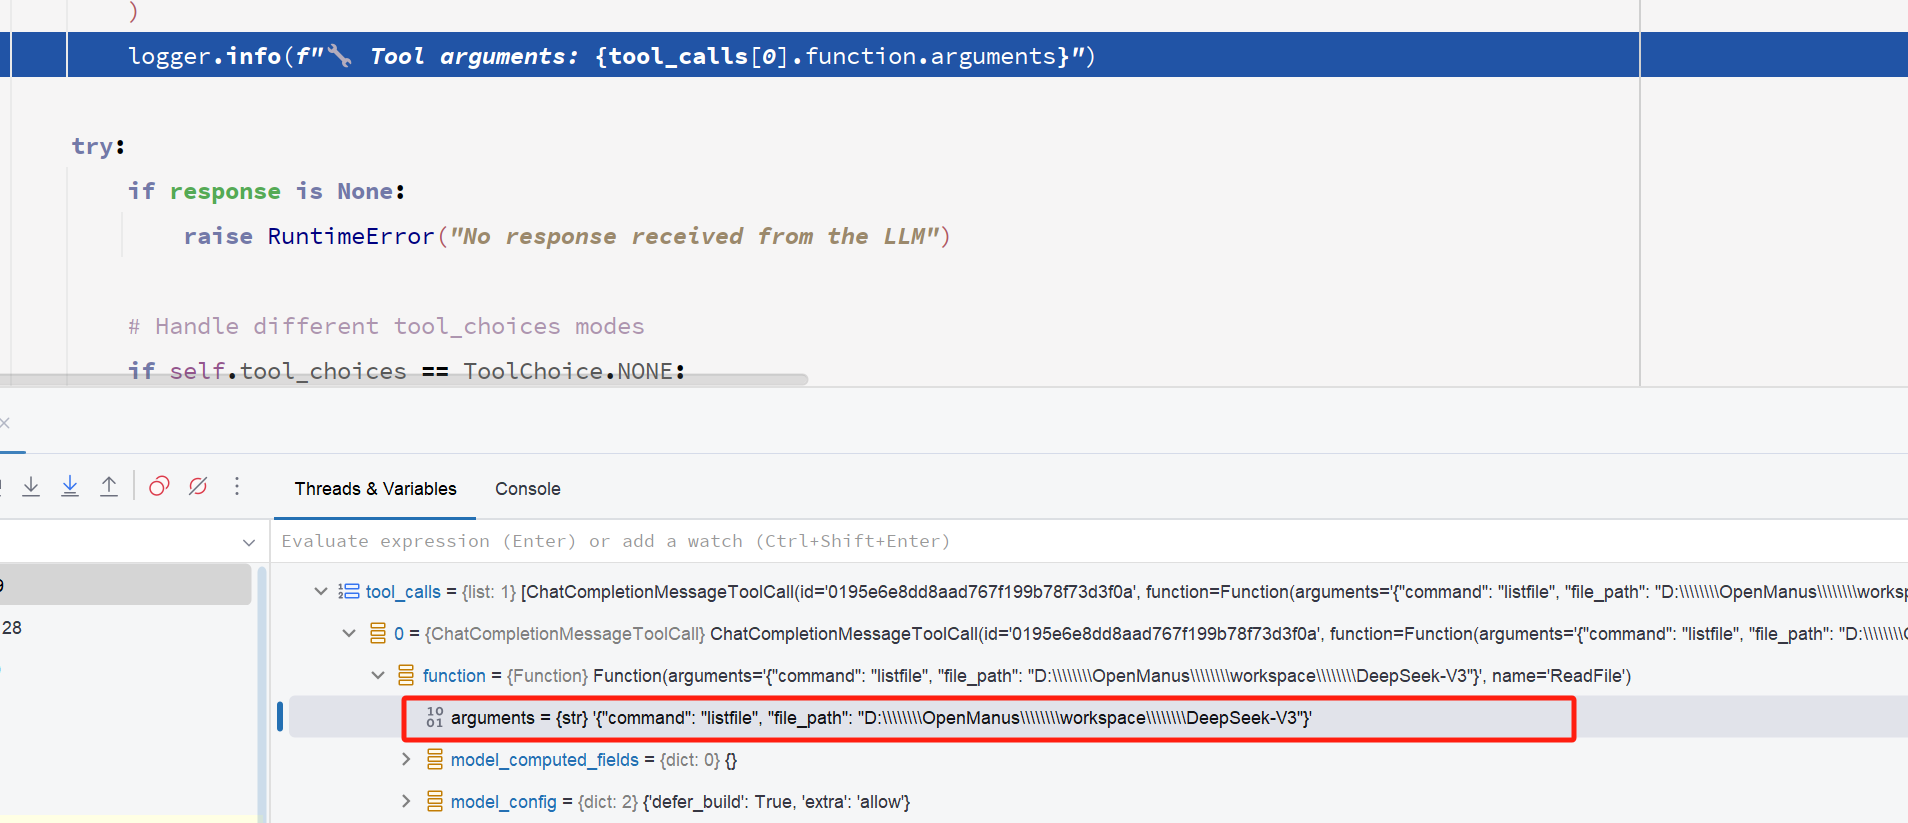Image resolution: width=1908 pixels, height=823 pixels.
Task: Click the '# Handle different tool_choices modes' comment
Action: pos(386,326)
